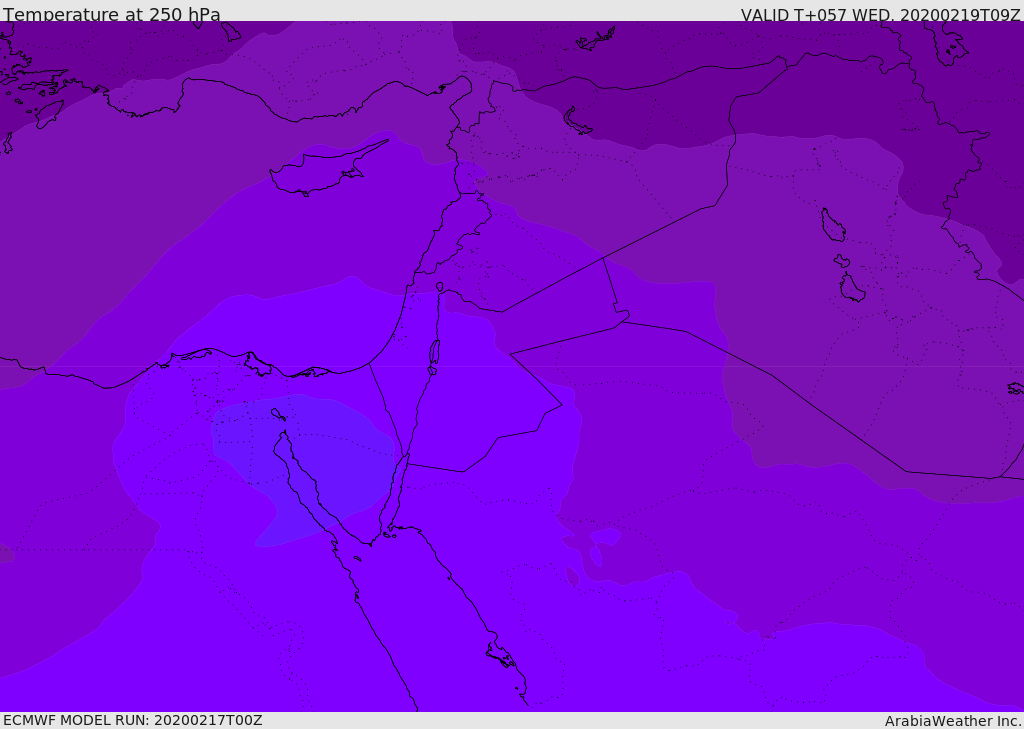Click the lake outline in northern Syria
This screenshot has height=729, width=1024.
[578, 121]
